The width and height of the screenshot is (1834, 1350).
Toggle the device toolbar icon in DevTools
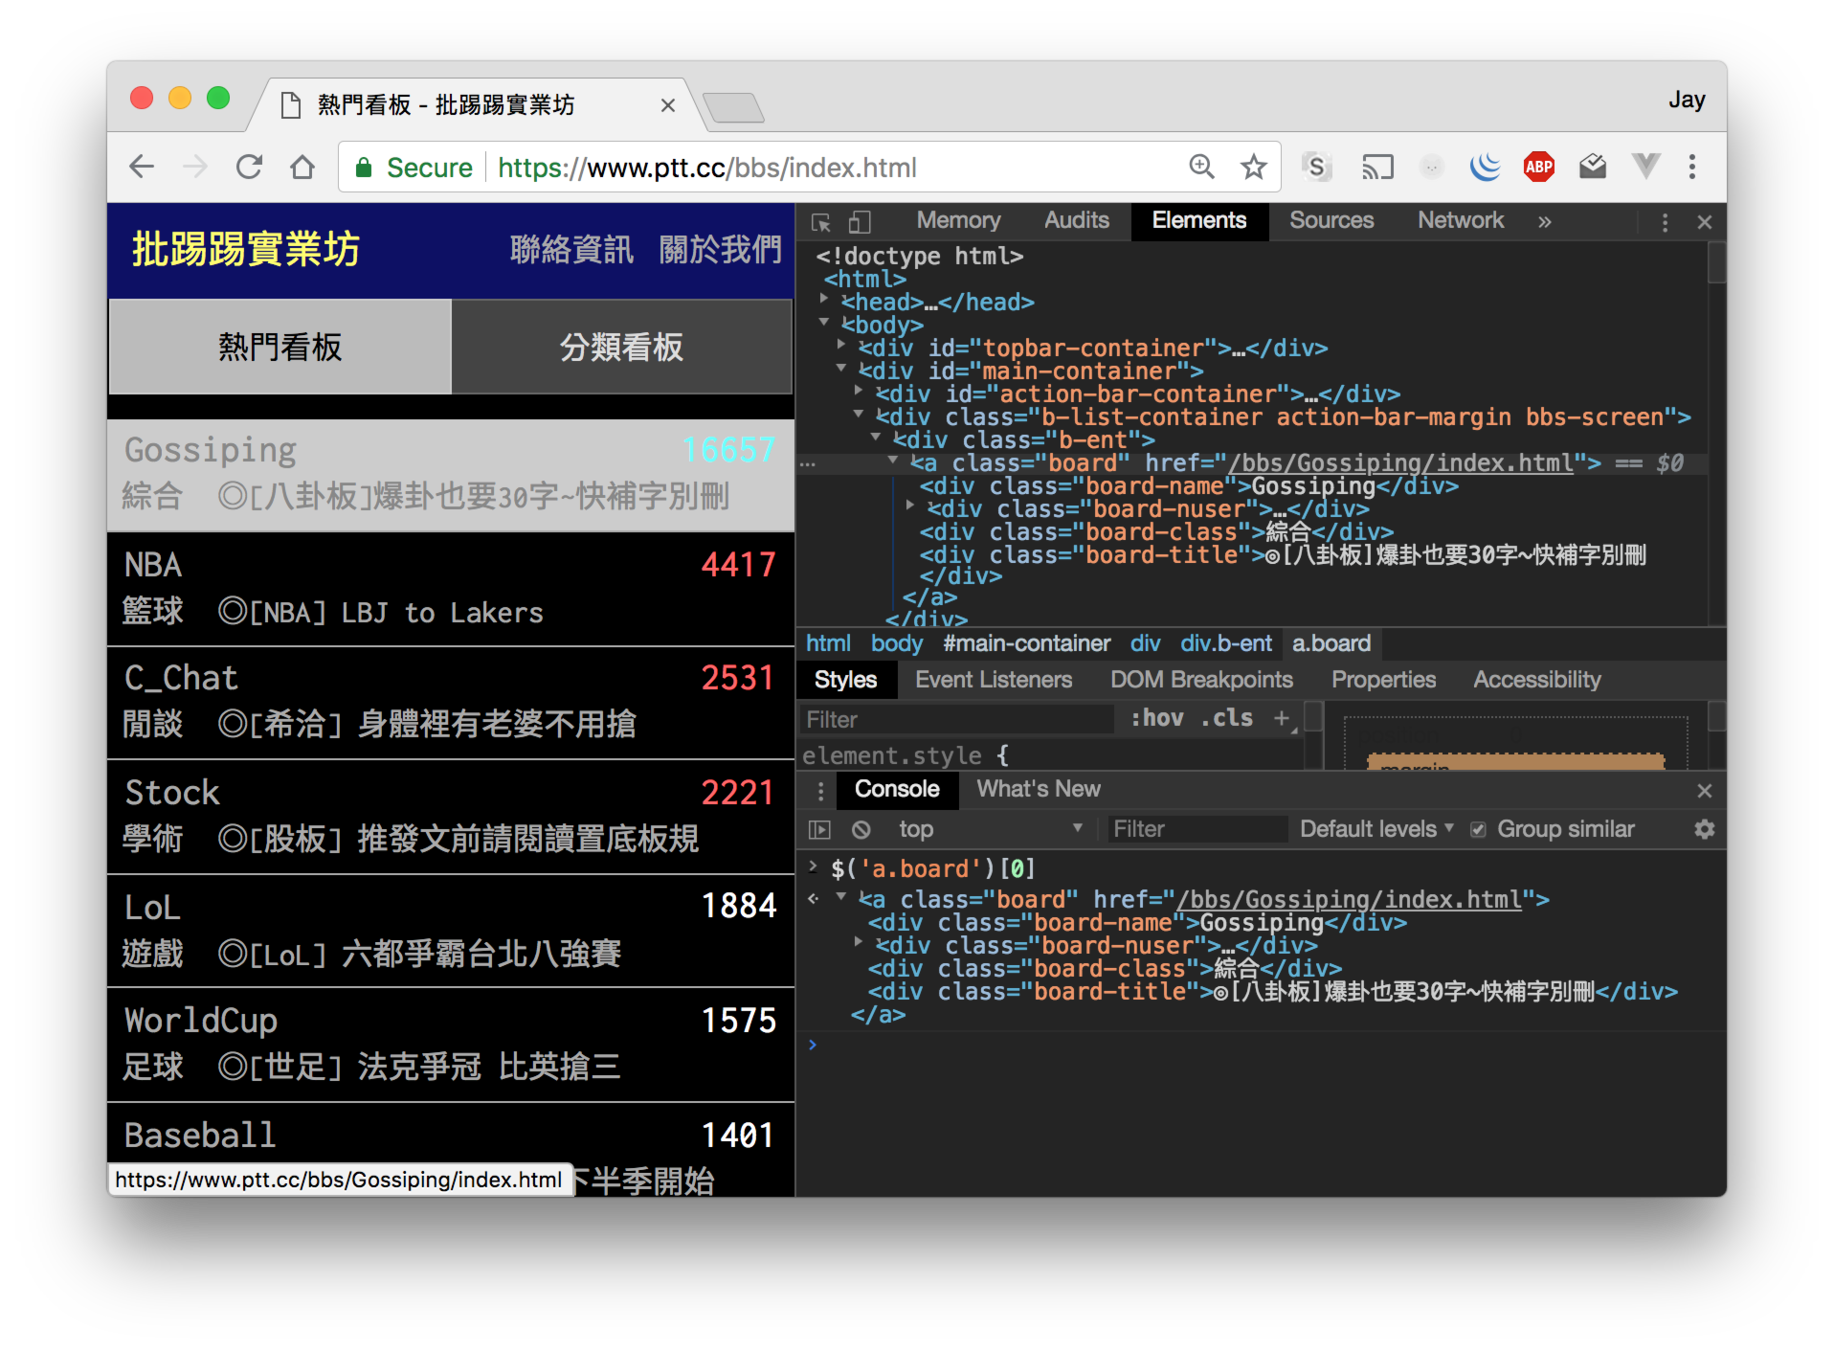click(859, 222)
